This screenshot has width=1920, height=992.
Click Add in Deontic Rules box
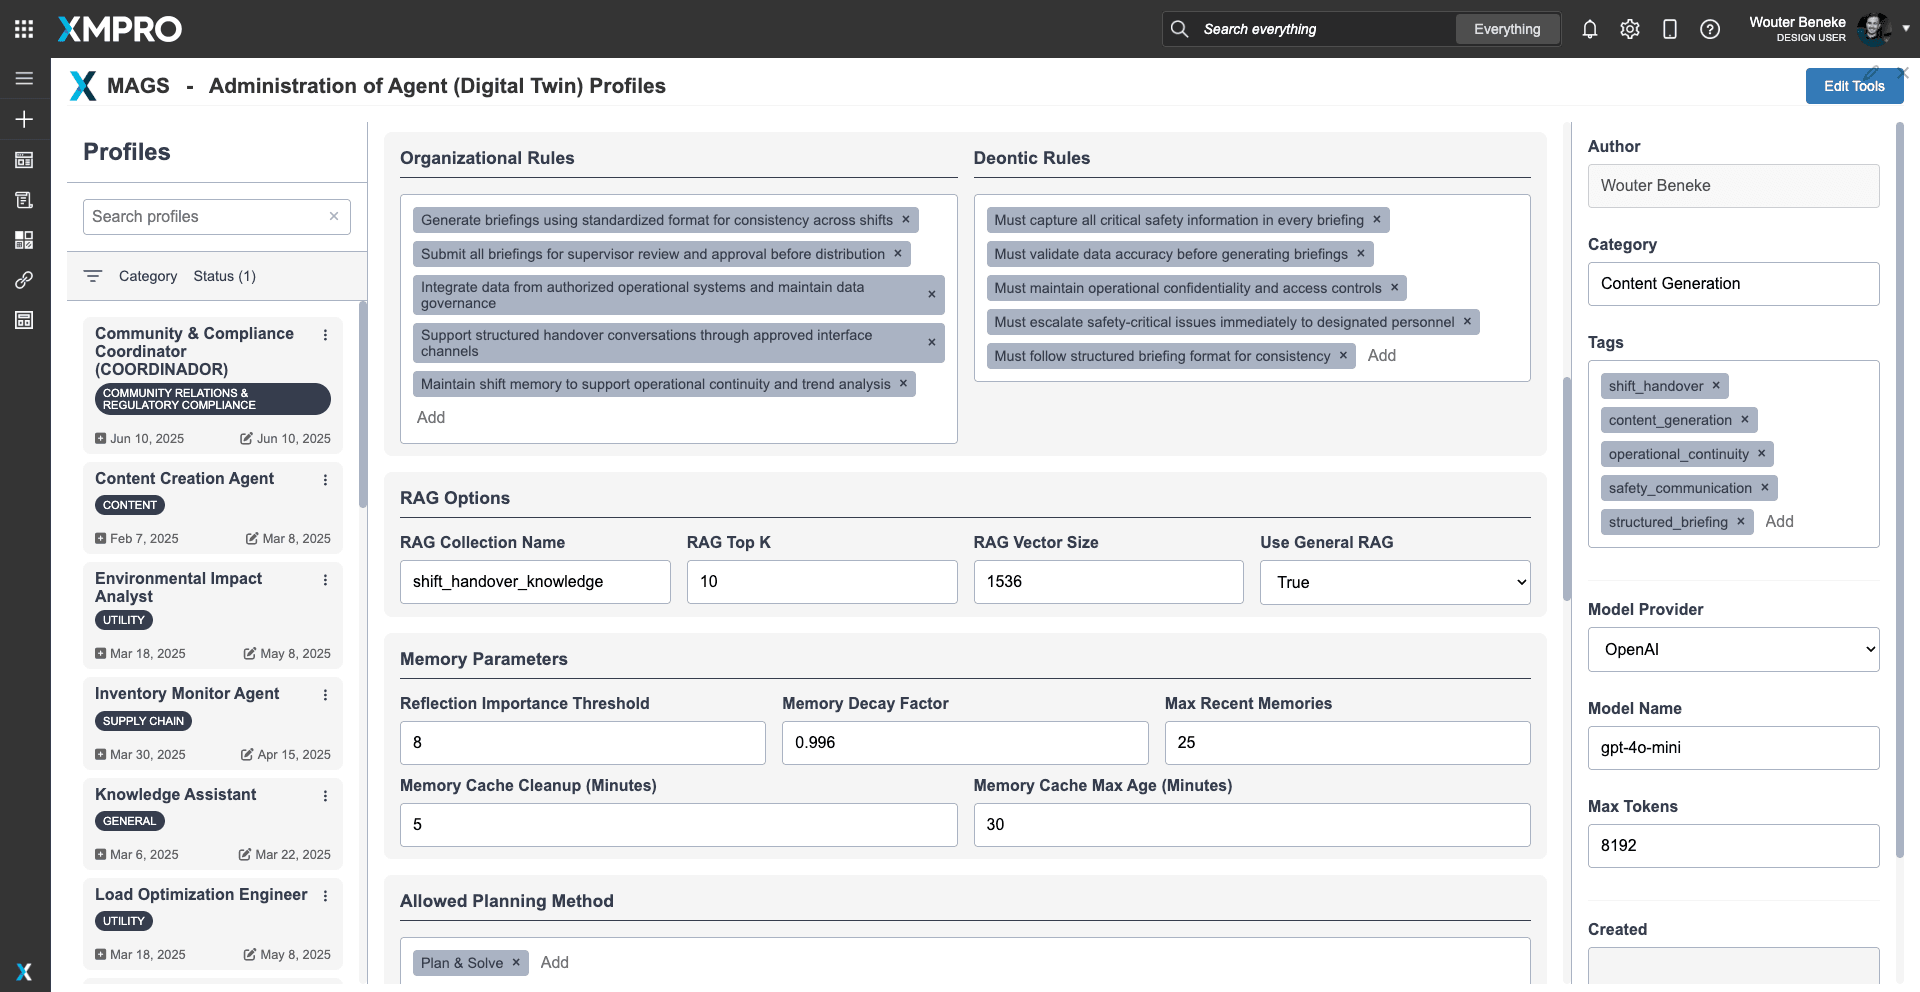click(x=1381, y=356)
